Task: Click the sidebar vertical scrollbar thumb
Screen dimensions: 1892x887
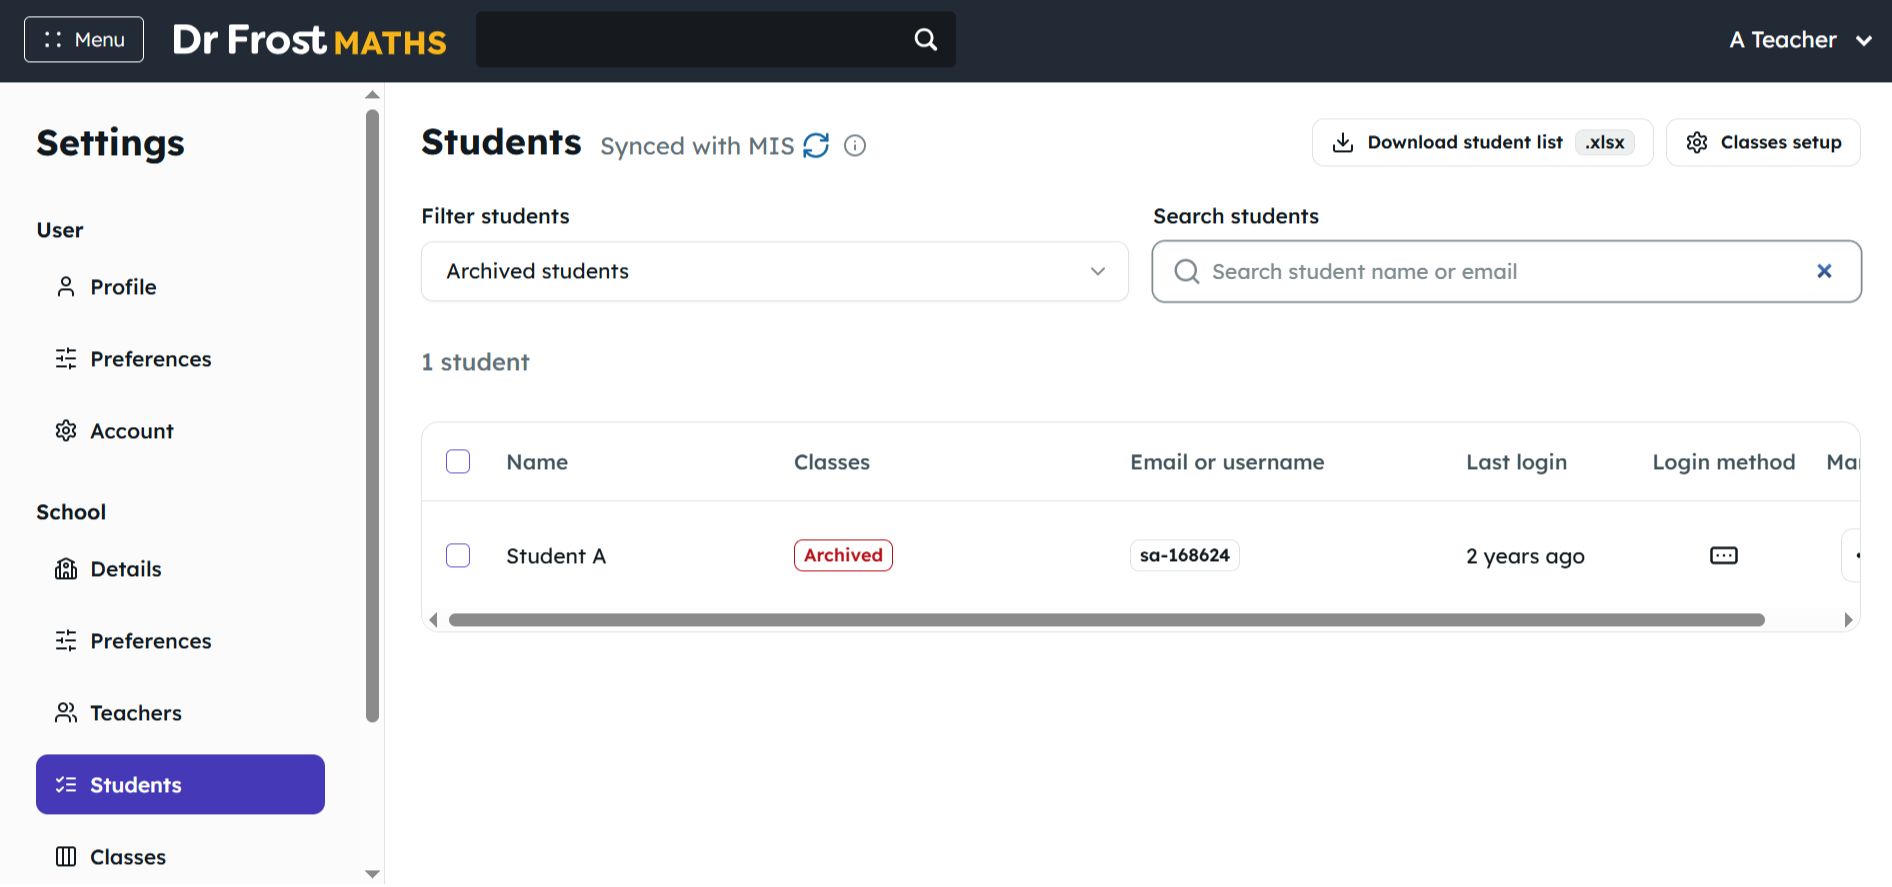Action: click(x=372, y=415)
